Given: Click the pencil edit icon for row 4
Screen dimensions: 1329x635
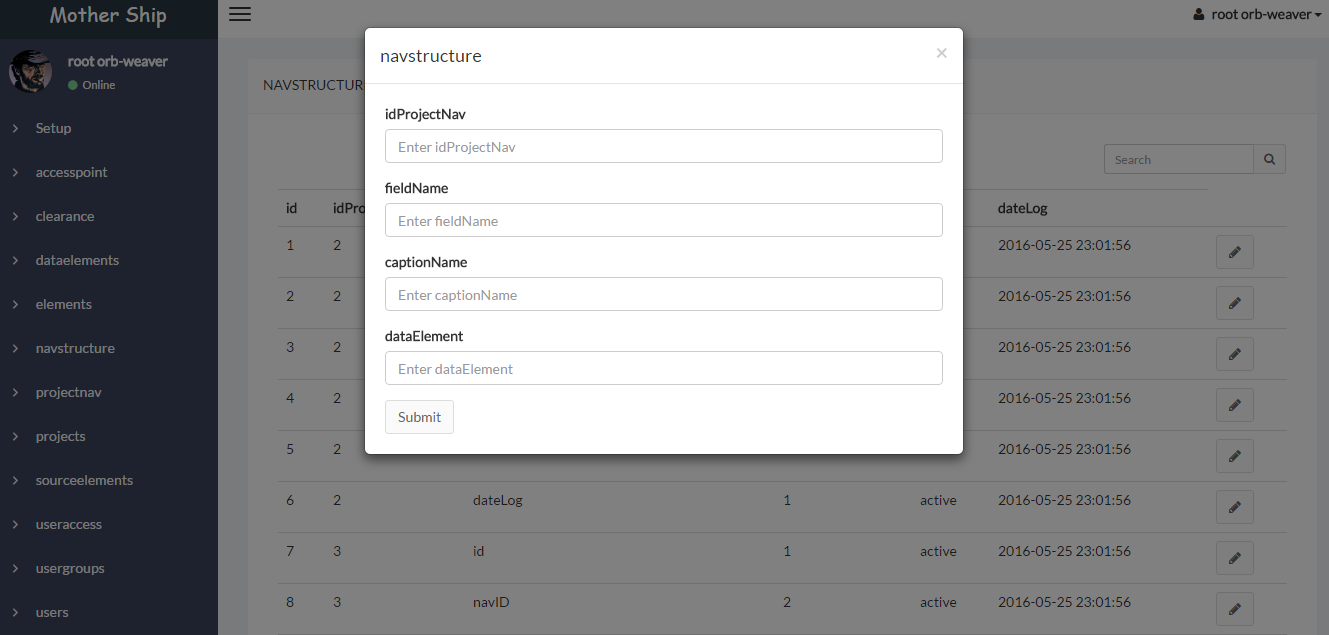Looking at the screenshot, I should coord(1234,405).
